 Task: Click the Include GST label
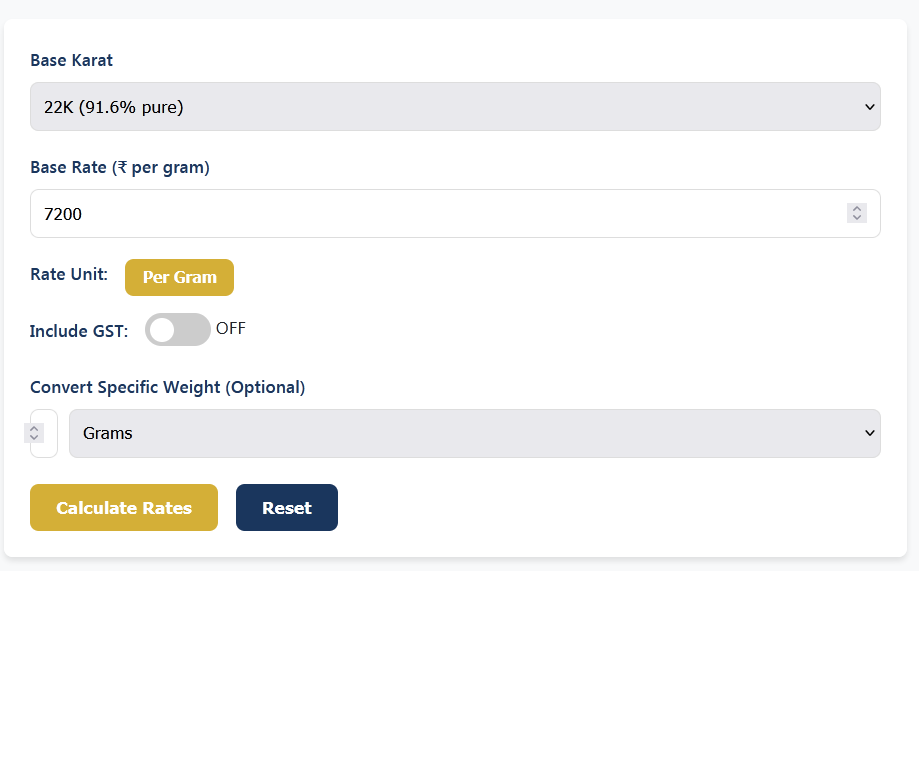coord(79,331)
